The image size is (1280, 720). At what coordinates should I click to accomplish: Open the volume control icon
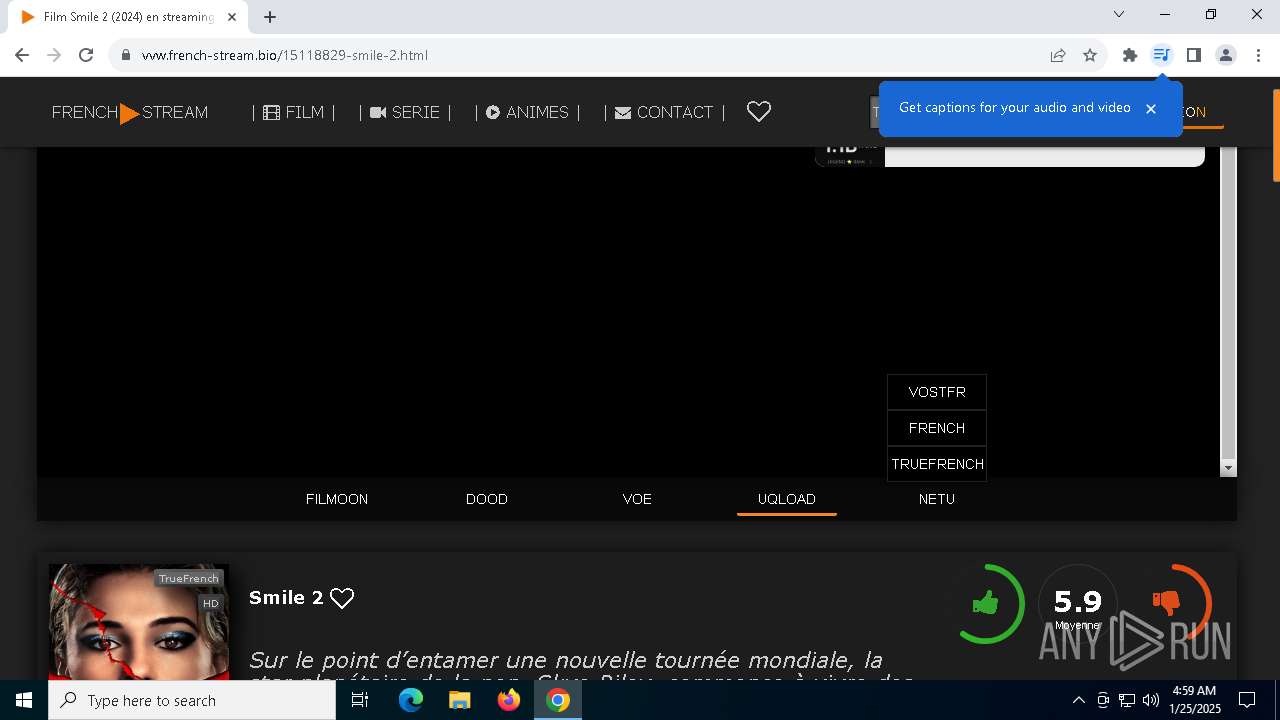click(1151, 700)
